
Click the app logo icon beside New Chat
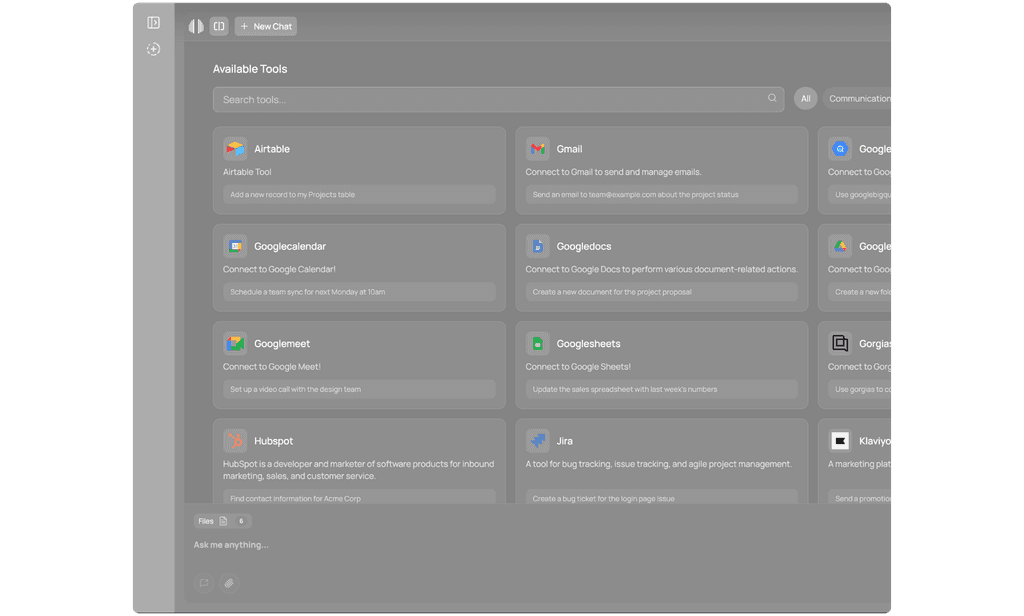pos(196,26)
